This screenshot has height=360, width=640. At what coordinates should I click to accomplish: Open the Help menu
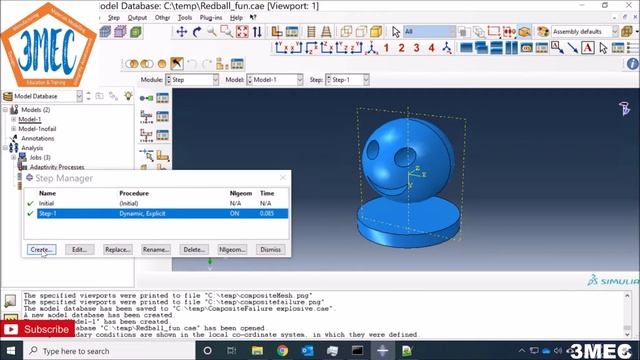[x=236, y=18]
